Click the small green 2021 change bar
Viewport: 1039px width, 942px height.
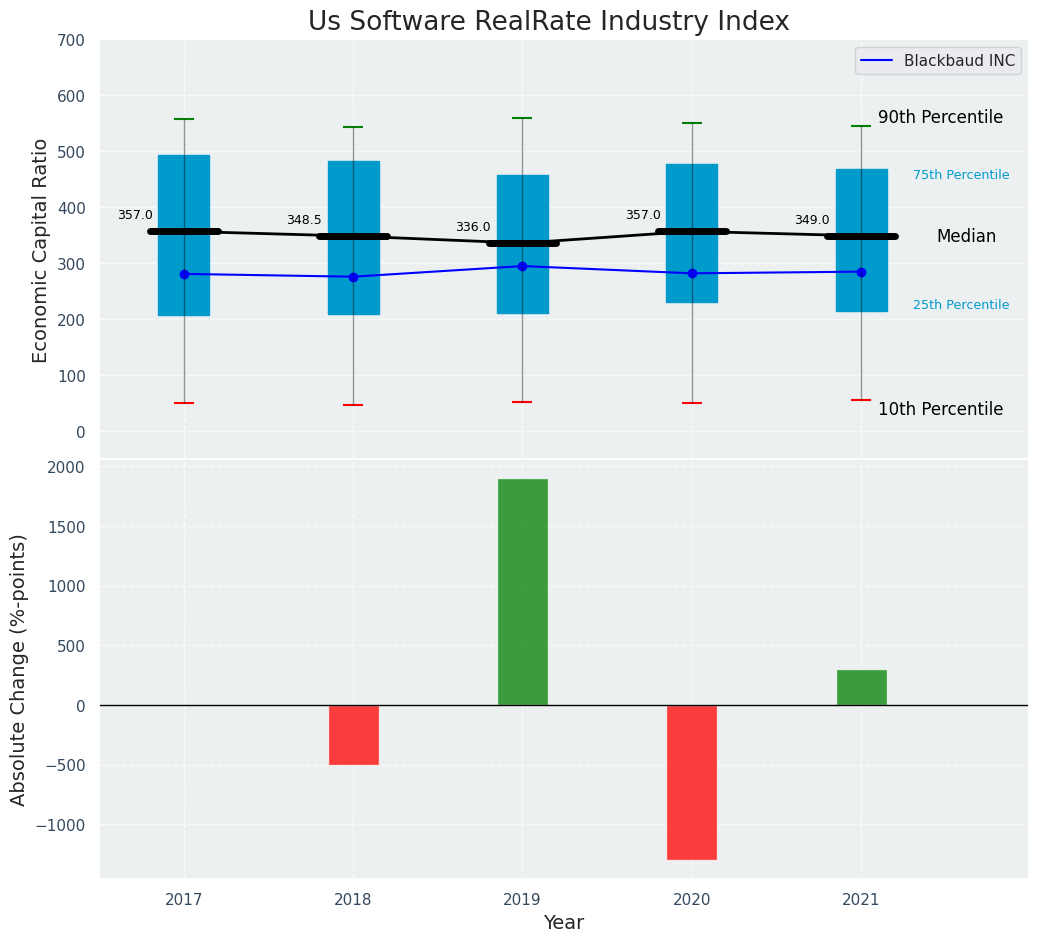pos(861,688)
